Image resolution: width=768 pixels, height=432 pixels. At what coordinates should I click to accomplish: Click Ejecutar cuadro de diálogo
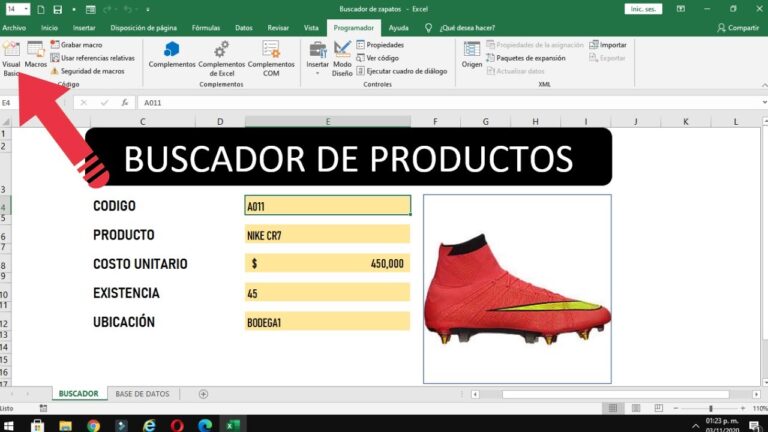tap(402, 71)
